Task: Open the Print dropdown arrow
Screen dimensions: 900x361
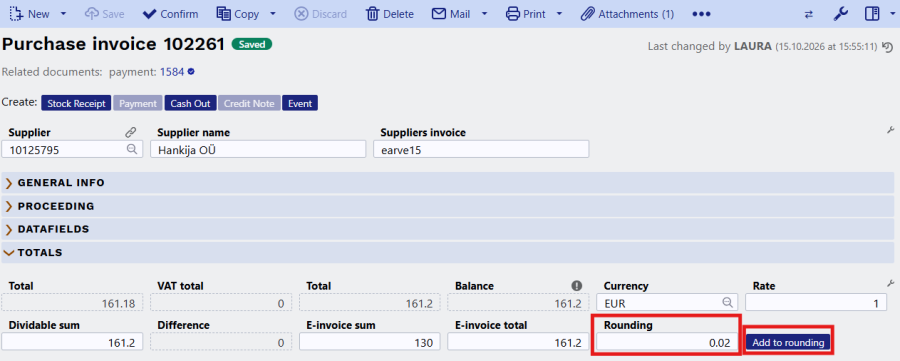Action: [x=560, y=14]
